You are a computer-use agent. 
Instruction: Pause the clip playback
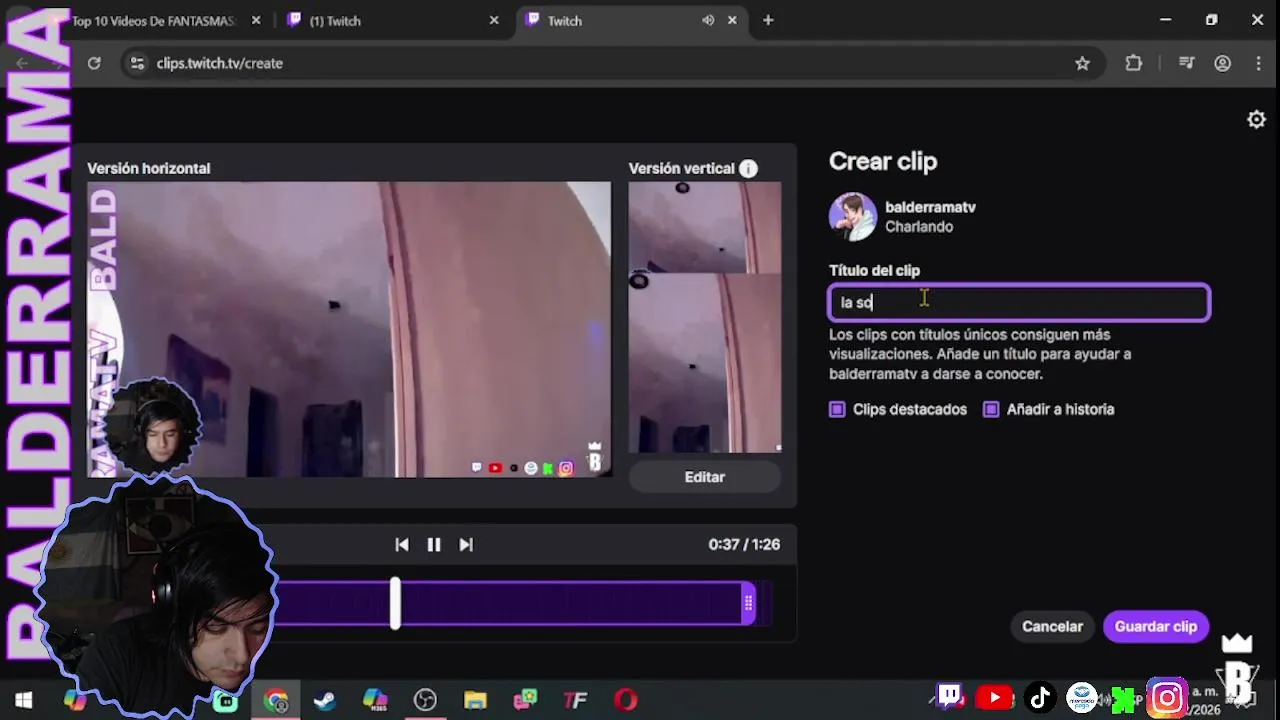click(x=434, y=545)
